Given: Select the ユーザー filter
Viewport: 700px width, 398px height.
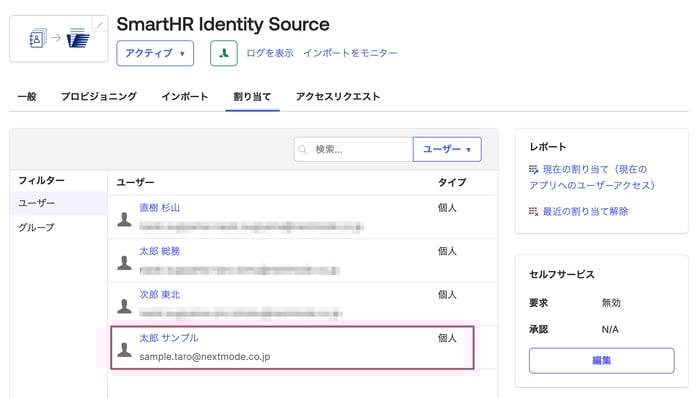Looking at the screenshot, I should [58, 203].
